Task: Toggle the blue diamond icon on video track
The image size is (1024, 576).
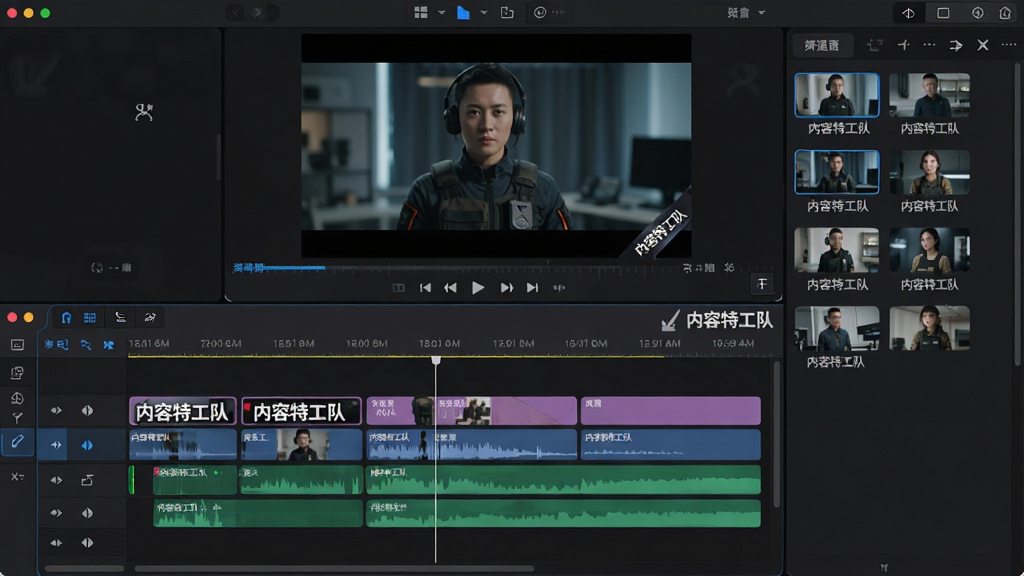Action: point(88,445)
